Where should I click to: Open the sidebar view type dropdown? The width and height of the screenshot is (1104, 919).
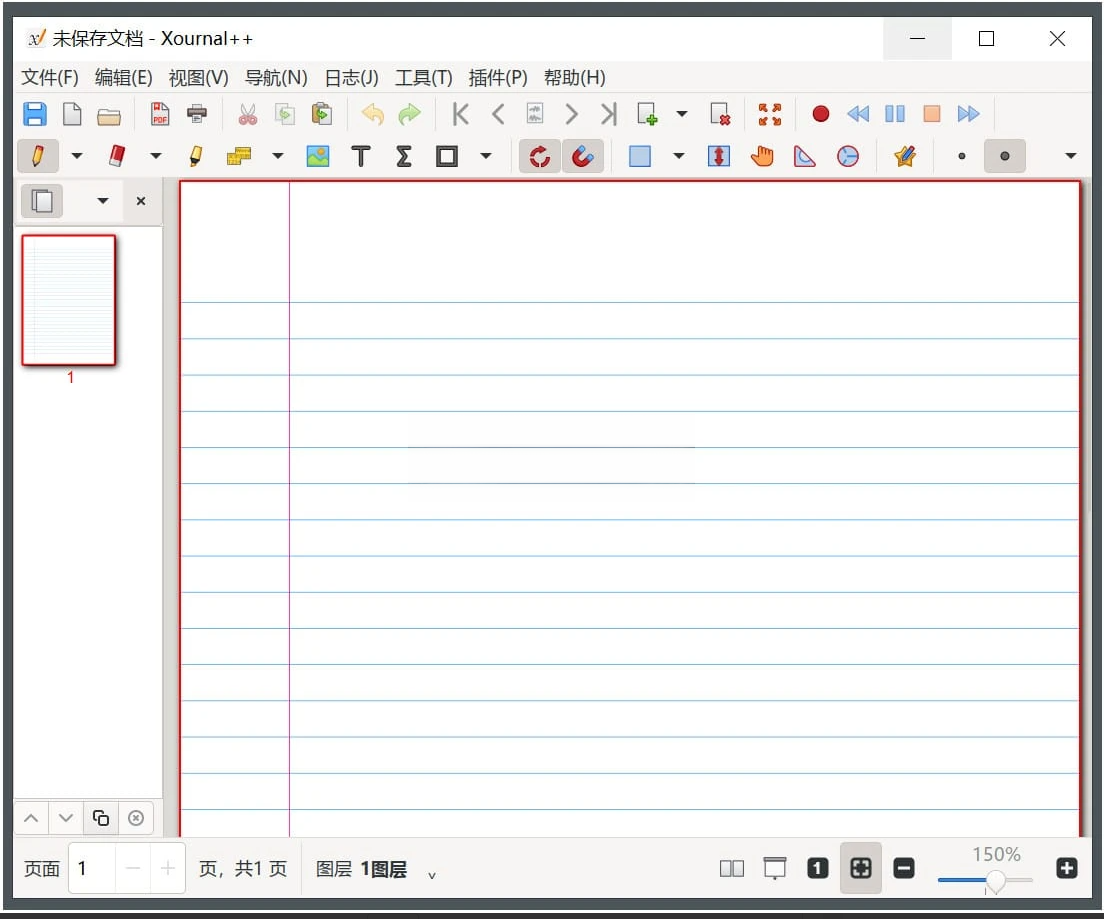(103, 201)
